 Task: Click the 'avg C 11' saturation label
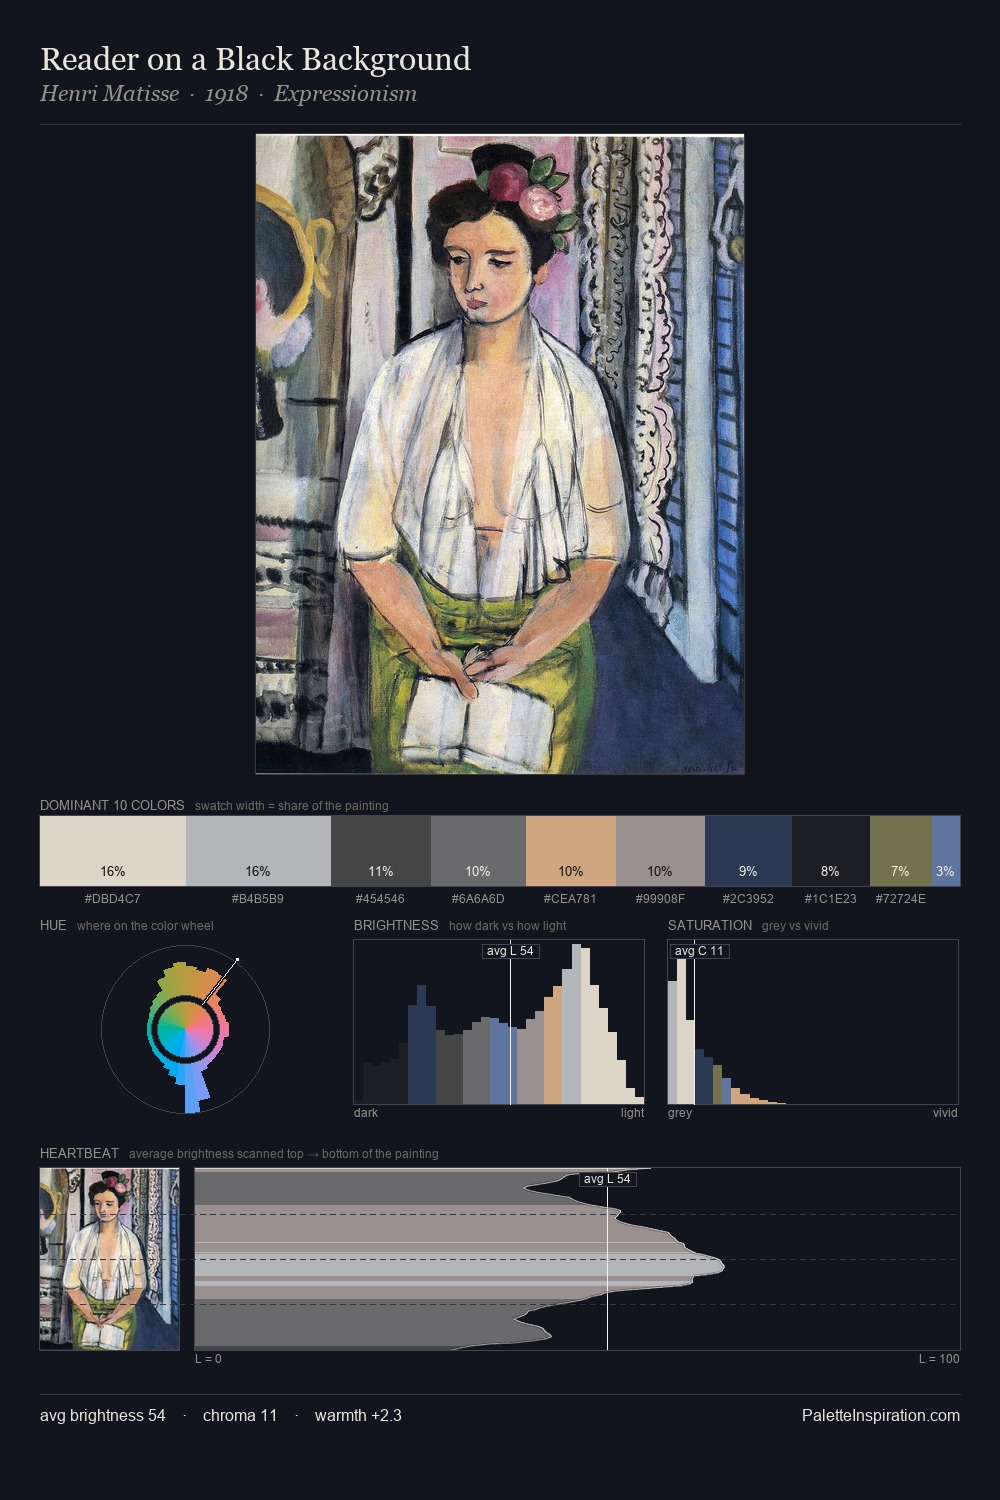coord(699,951)
